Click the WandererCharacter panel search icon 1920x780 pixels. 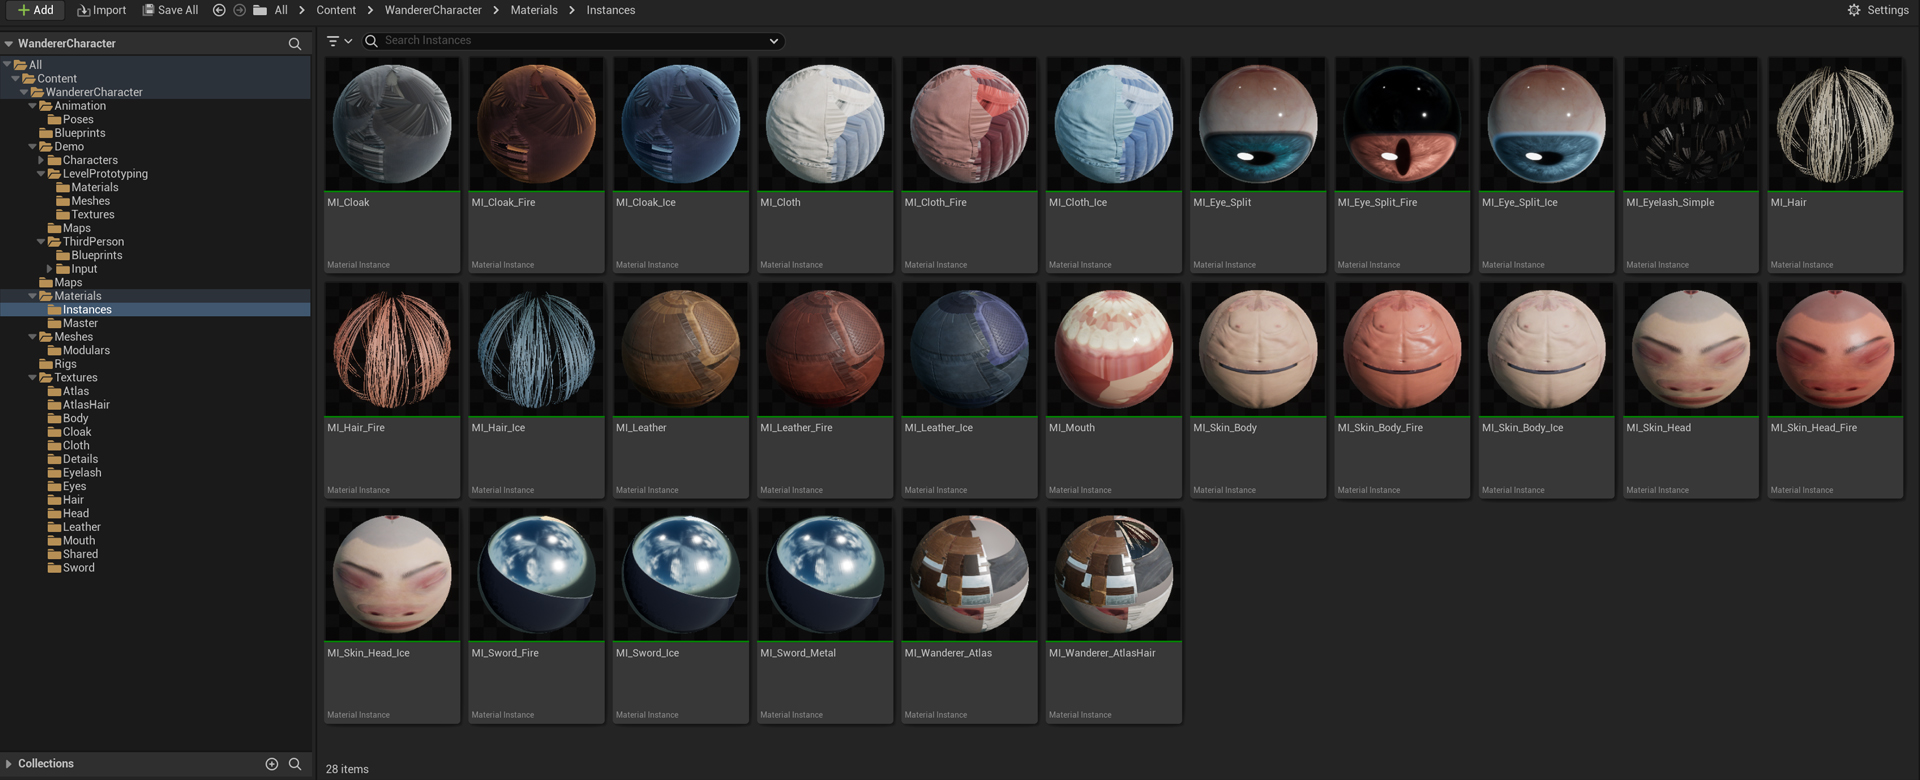pos(295,44)
